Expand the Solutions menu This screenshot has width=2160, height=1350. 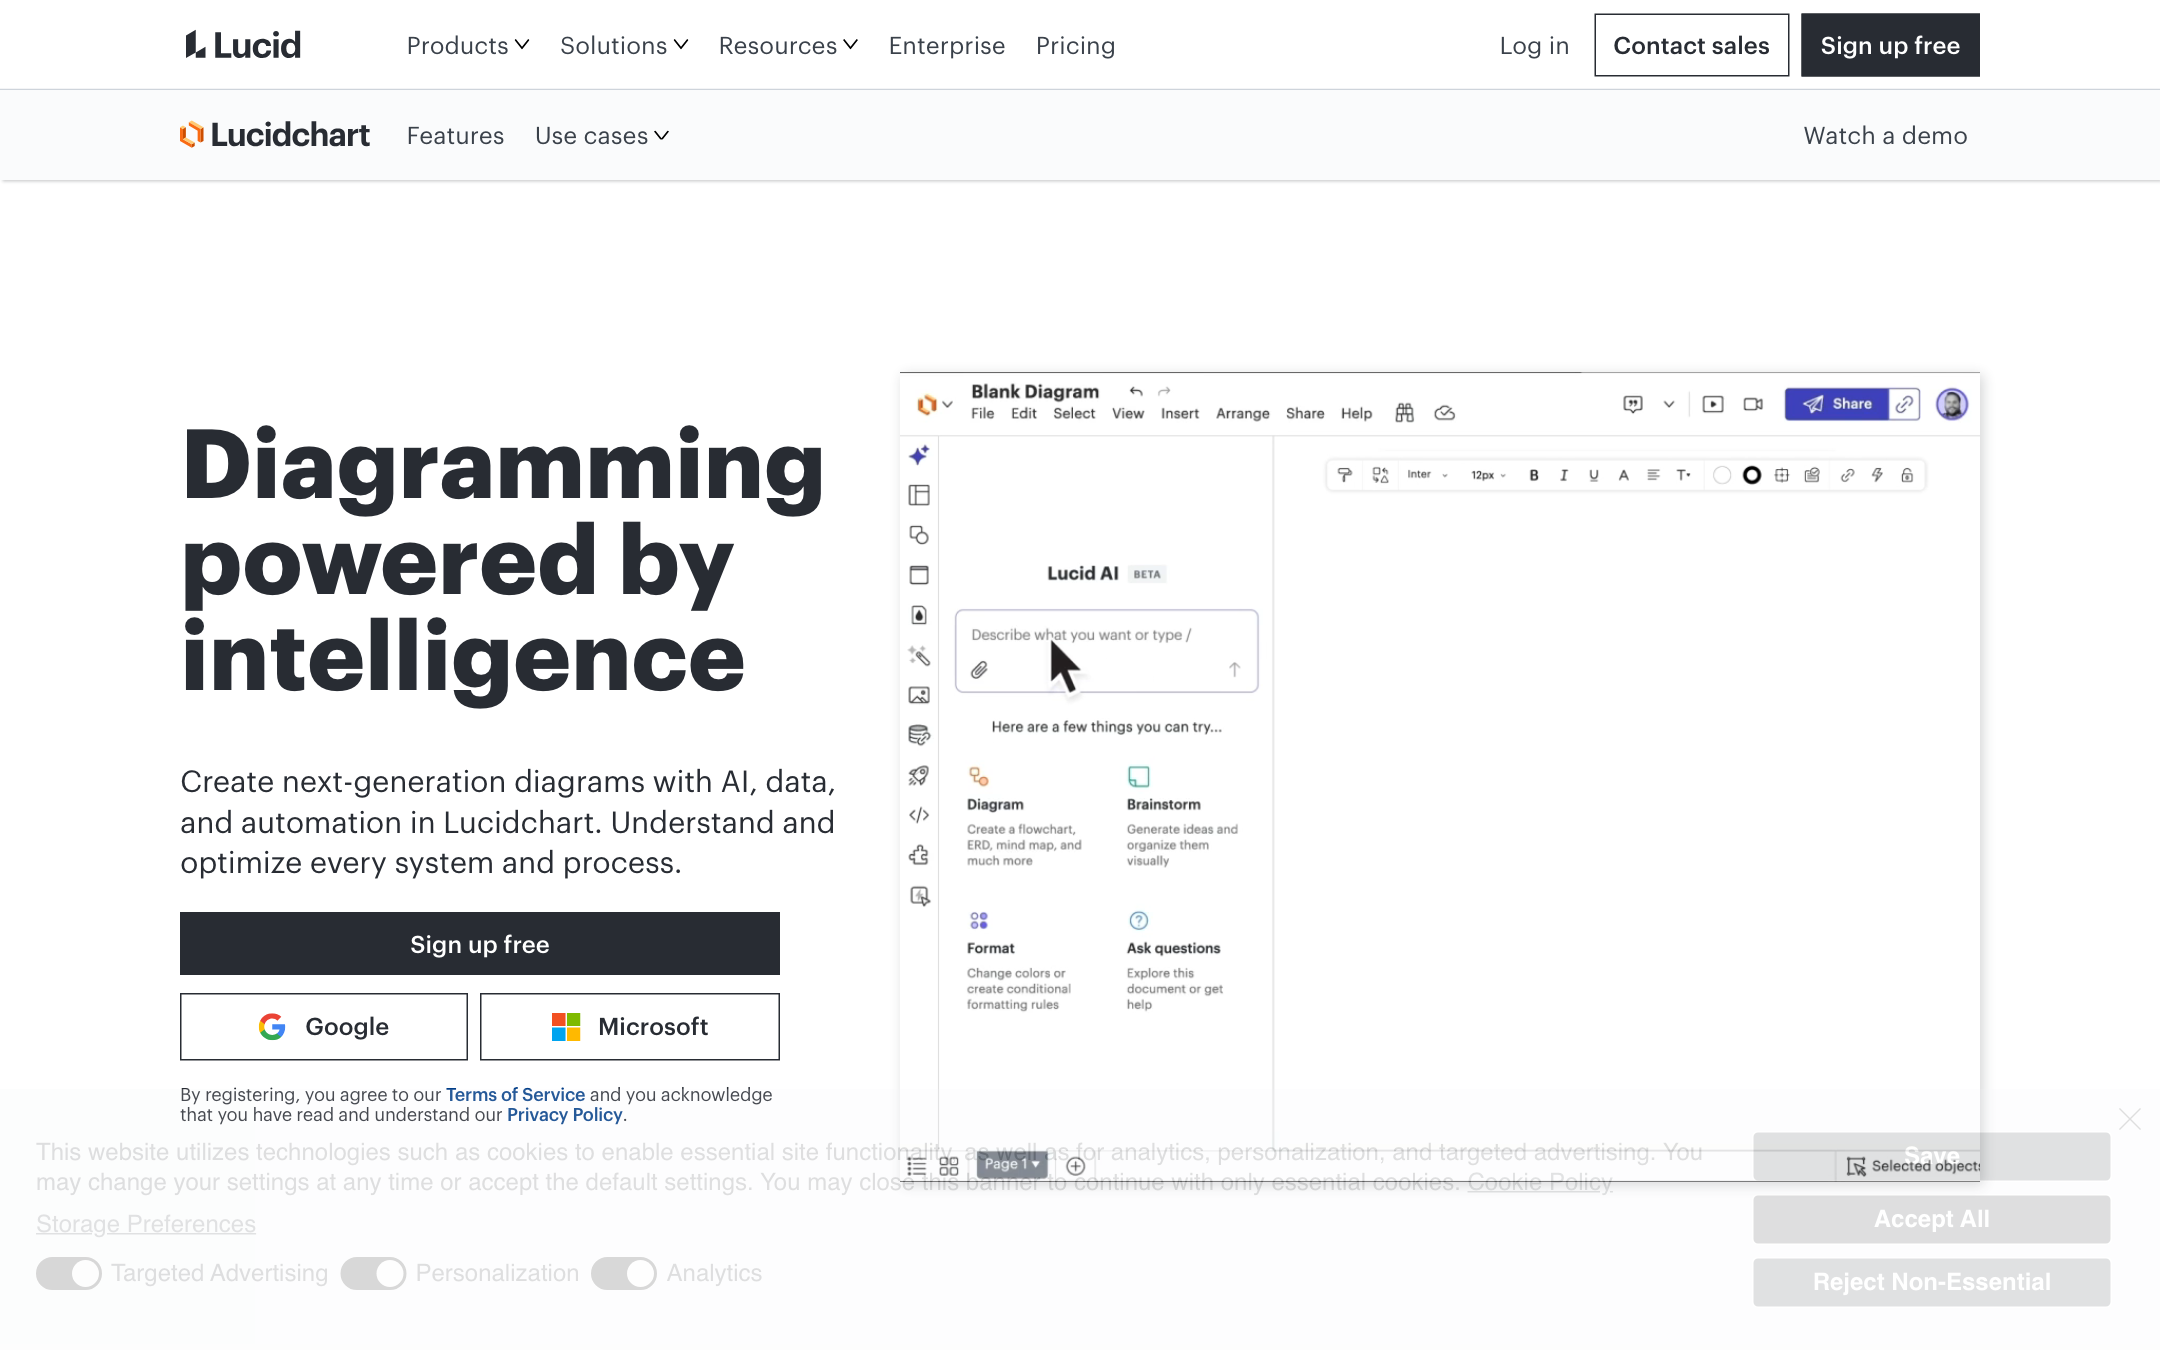tap(624, 45)
